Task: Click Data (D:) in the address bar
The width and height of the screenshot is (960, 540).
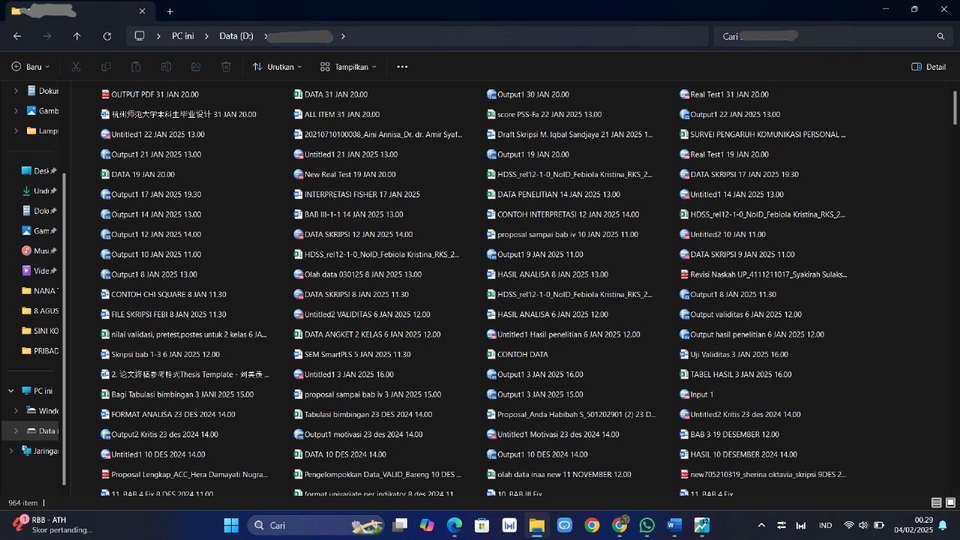Action: [236, 36]
